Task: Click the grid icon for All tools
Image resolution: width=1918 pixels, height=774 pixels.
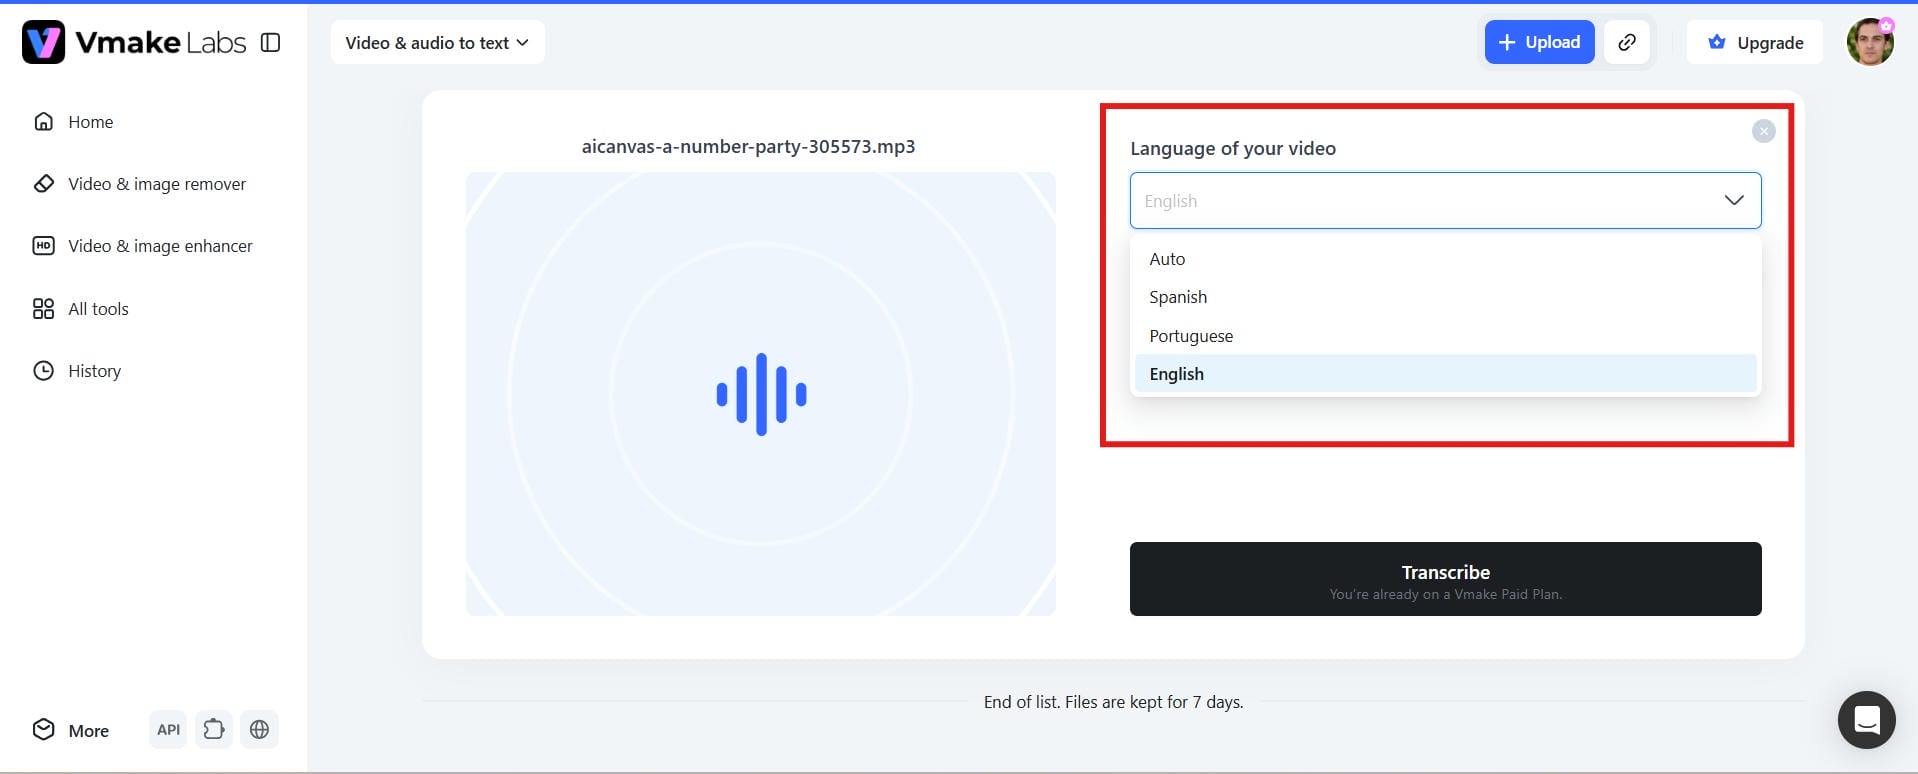Action: [x=44, y=309]
